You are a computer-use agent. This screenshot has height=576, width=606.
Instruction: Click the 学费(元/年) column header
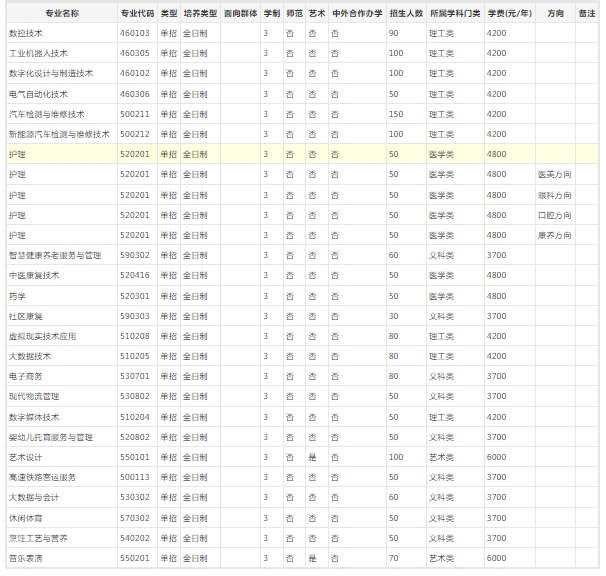coord(508,14)
